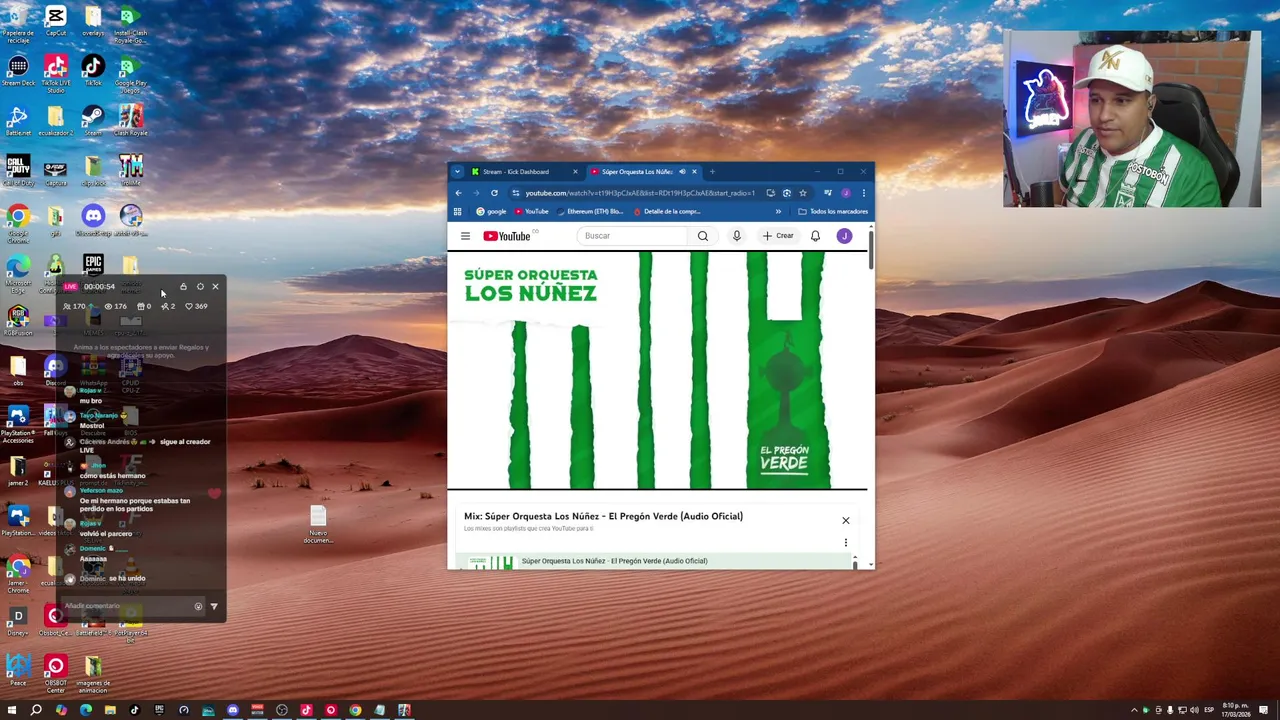Viewport: 1280px width, 720px height.
Task: Open the Windows Start menu
Action: click(12, 710)
